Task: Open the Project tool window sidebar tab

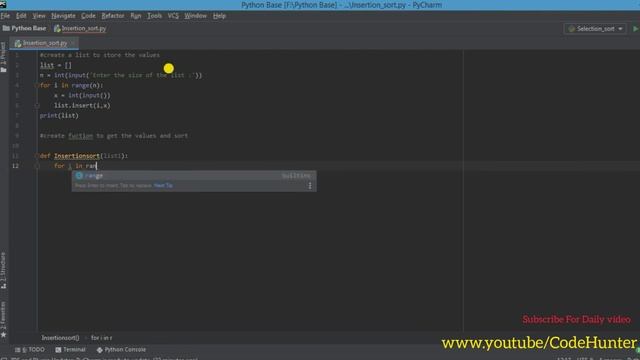Action: pos(4,57)
